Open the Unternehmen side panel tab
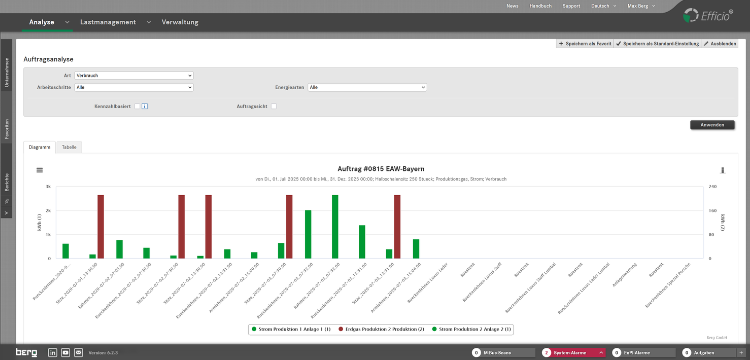 [x=6, y=73]
